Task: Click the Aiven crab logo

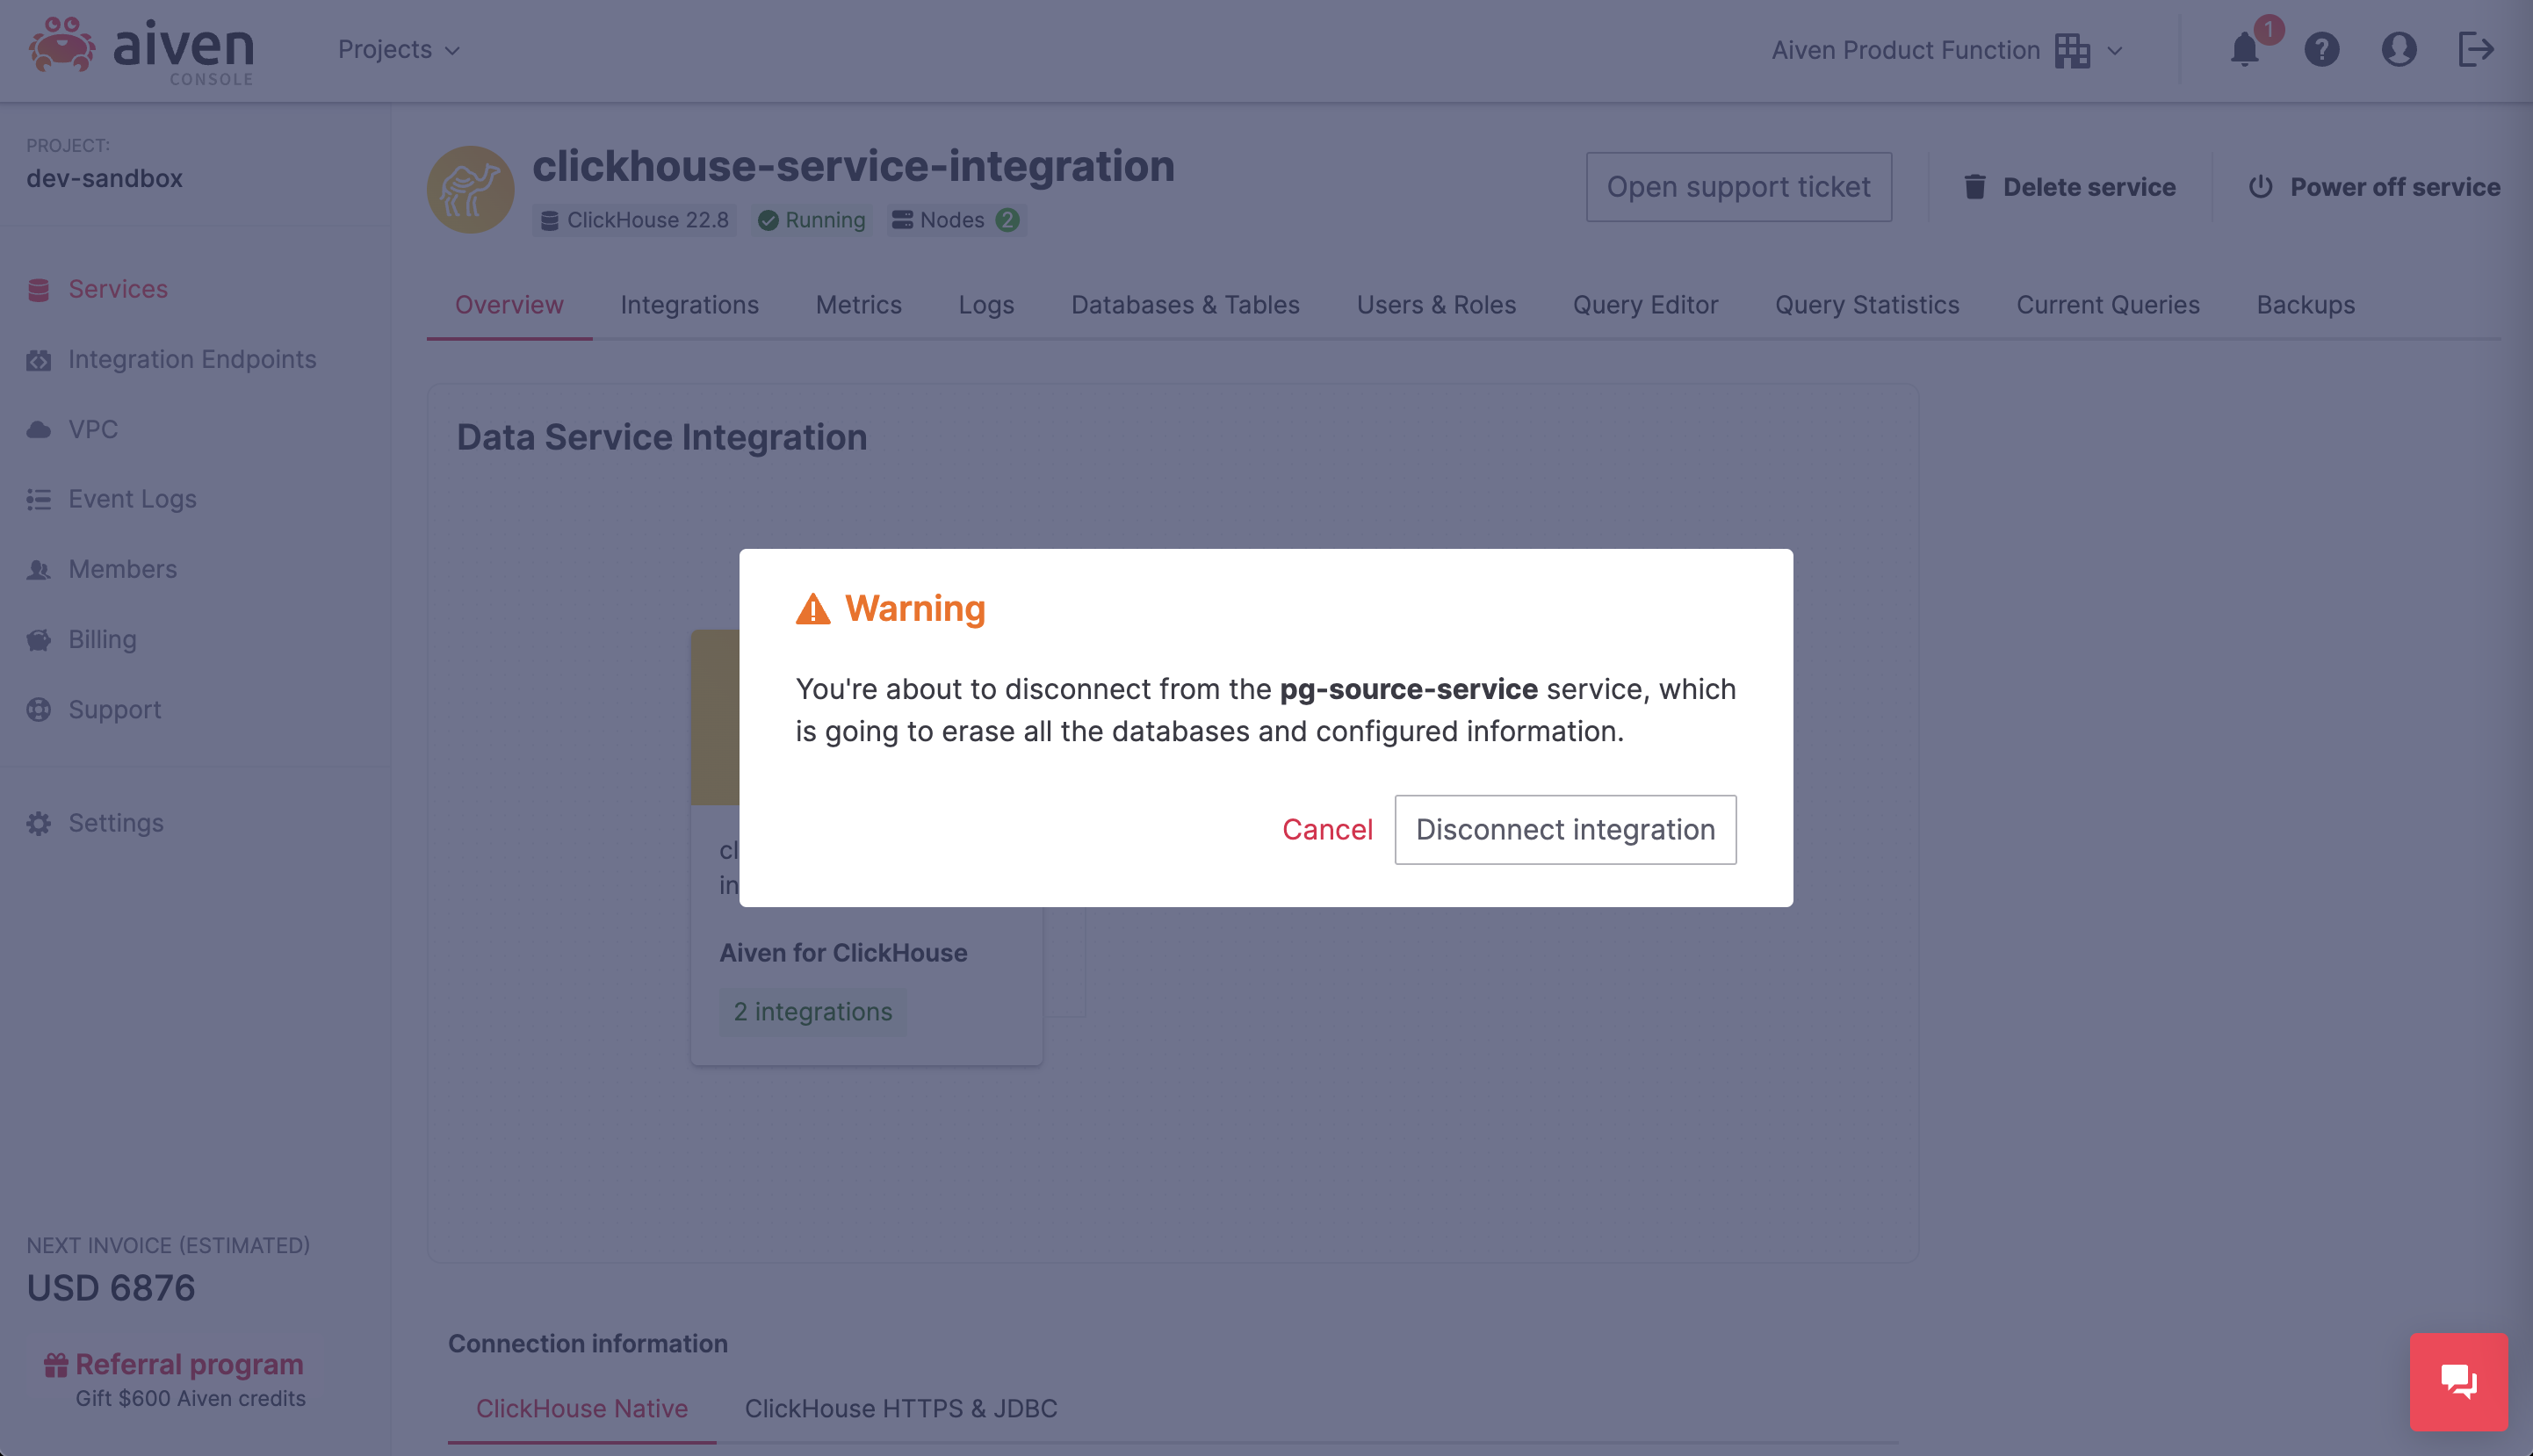Action: (62, 46)
